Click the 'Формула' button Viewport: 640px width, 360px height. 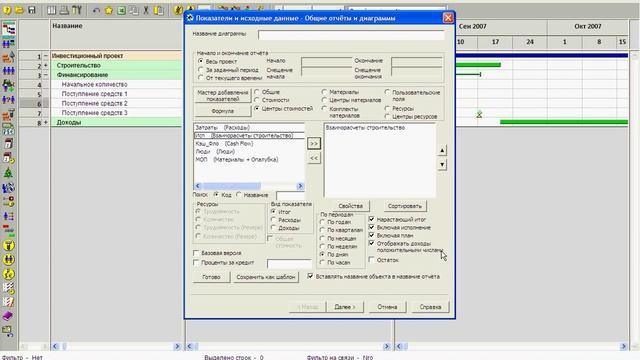[222, 111]
